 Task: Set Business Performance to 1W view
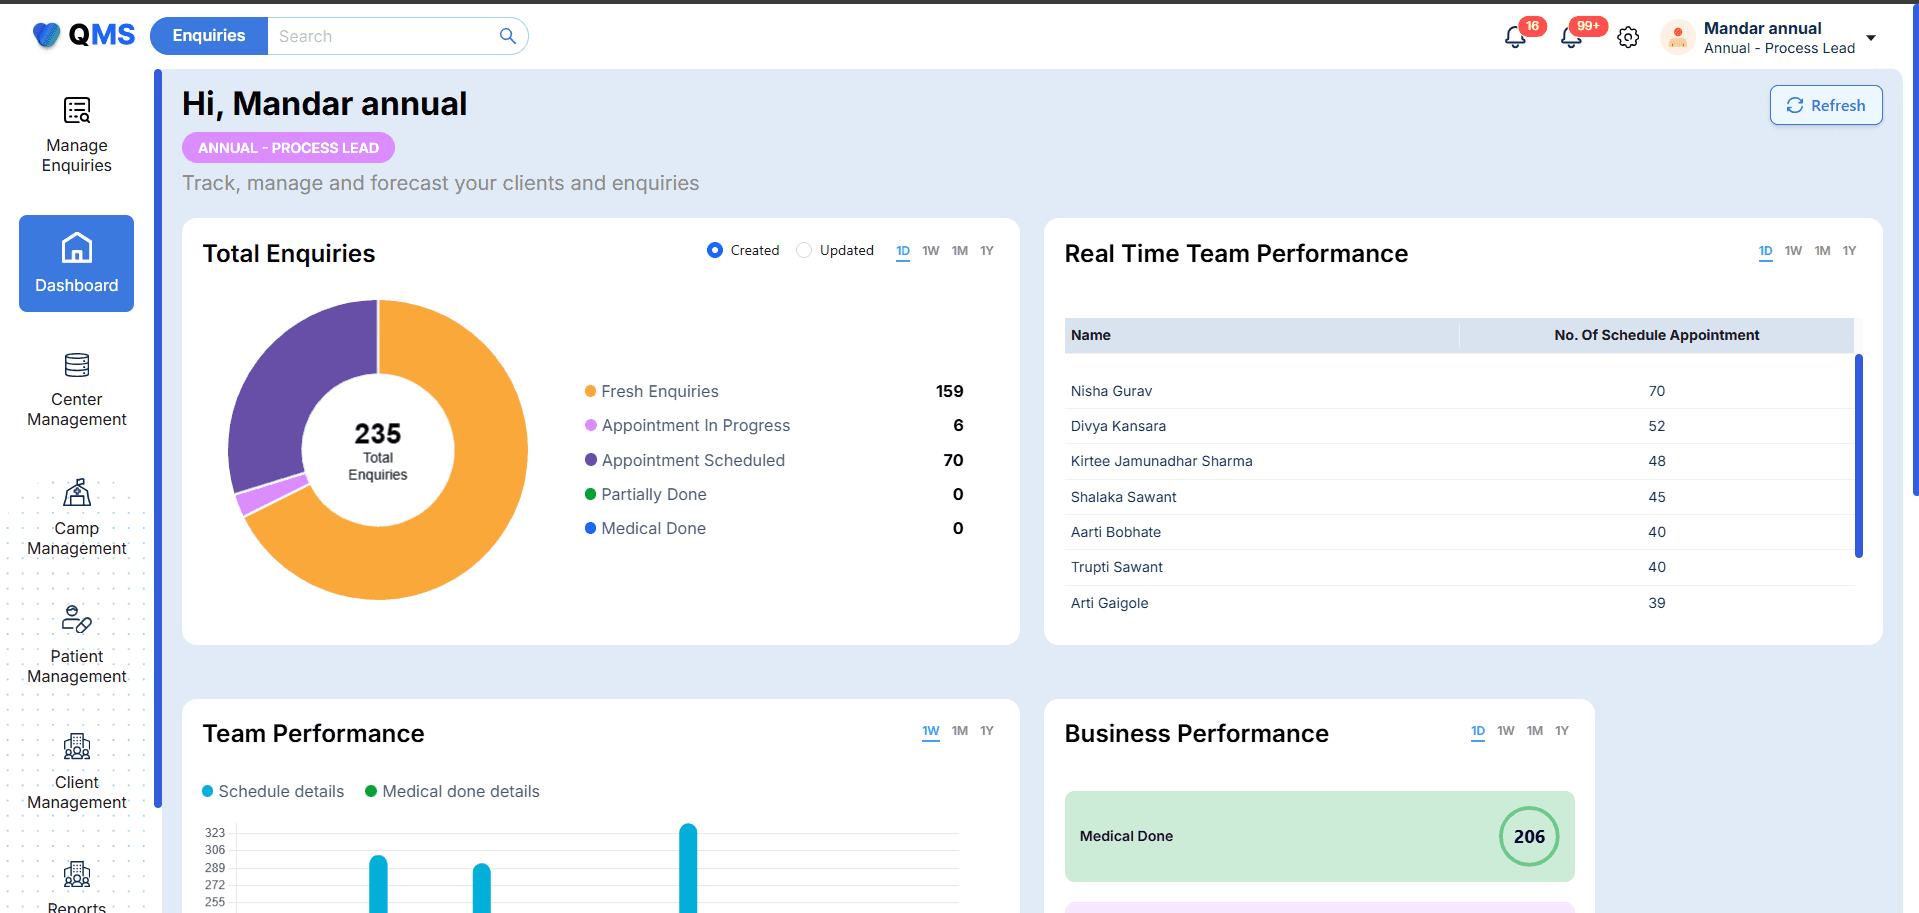1506,731
